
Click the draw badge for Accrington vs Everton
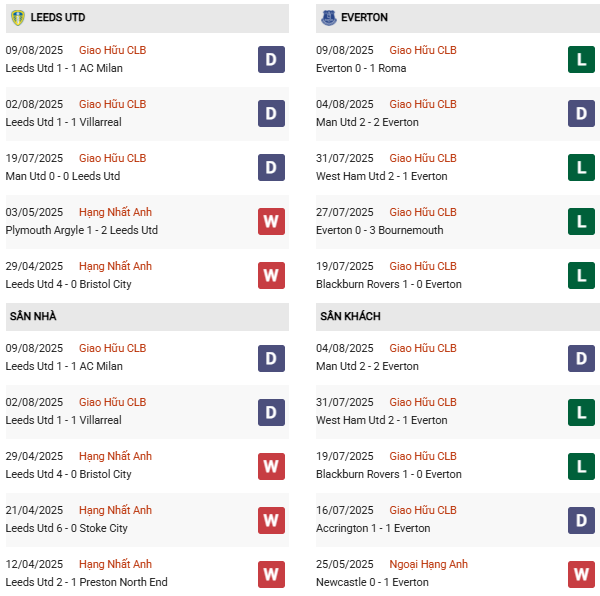pos(582,519)
